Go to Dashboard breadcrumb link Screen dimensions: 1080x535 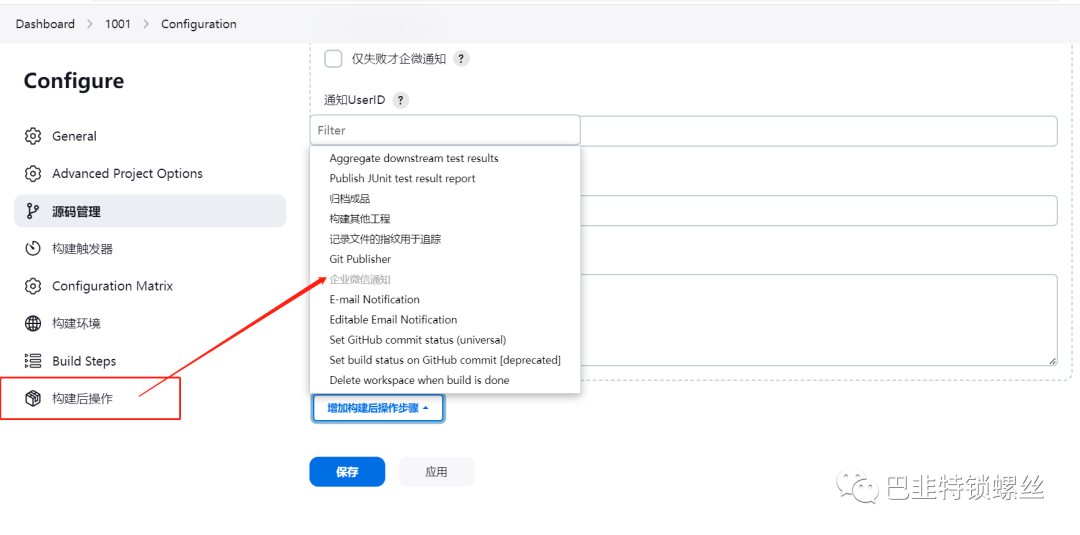click(45, 24)
